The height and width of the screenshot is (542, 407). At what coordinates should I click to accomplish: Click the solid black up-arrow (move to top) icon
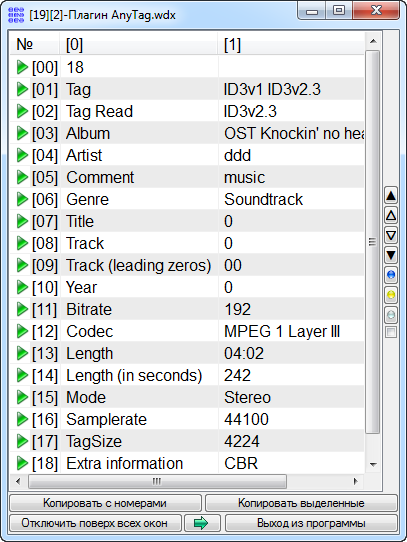pos(391,196)
